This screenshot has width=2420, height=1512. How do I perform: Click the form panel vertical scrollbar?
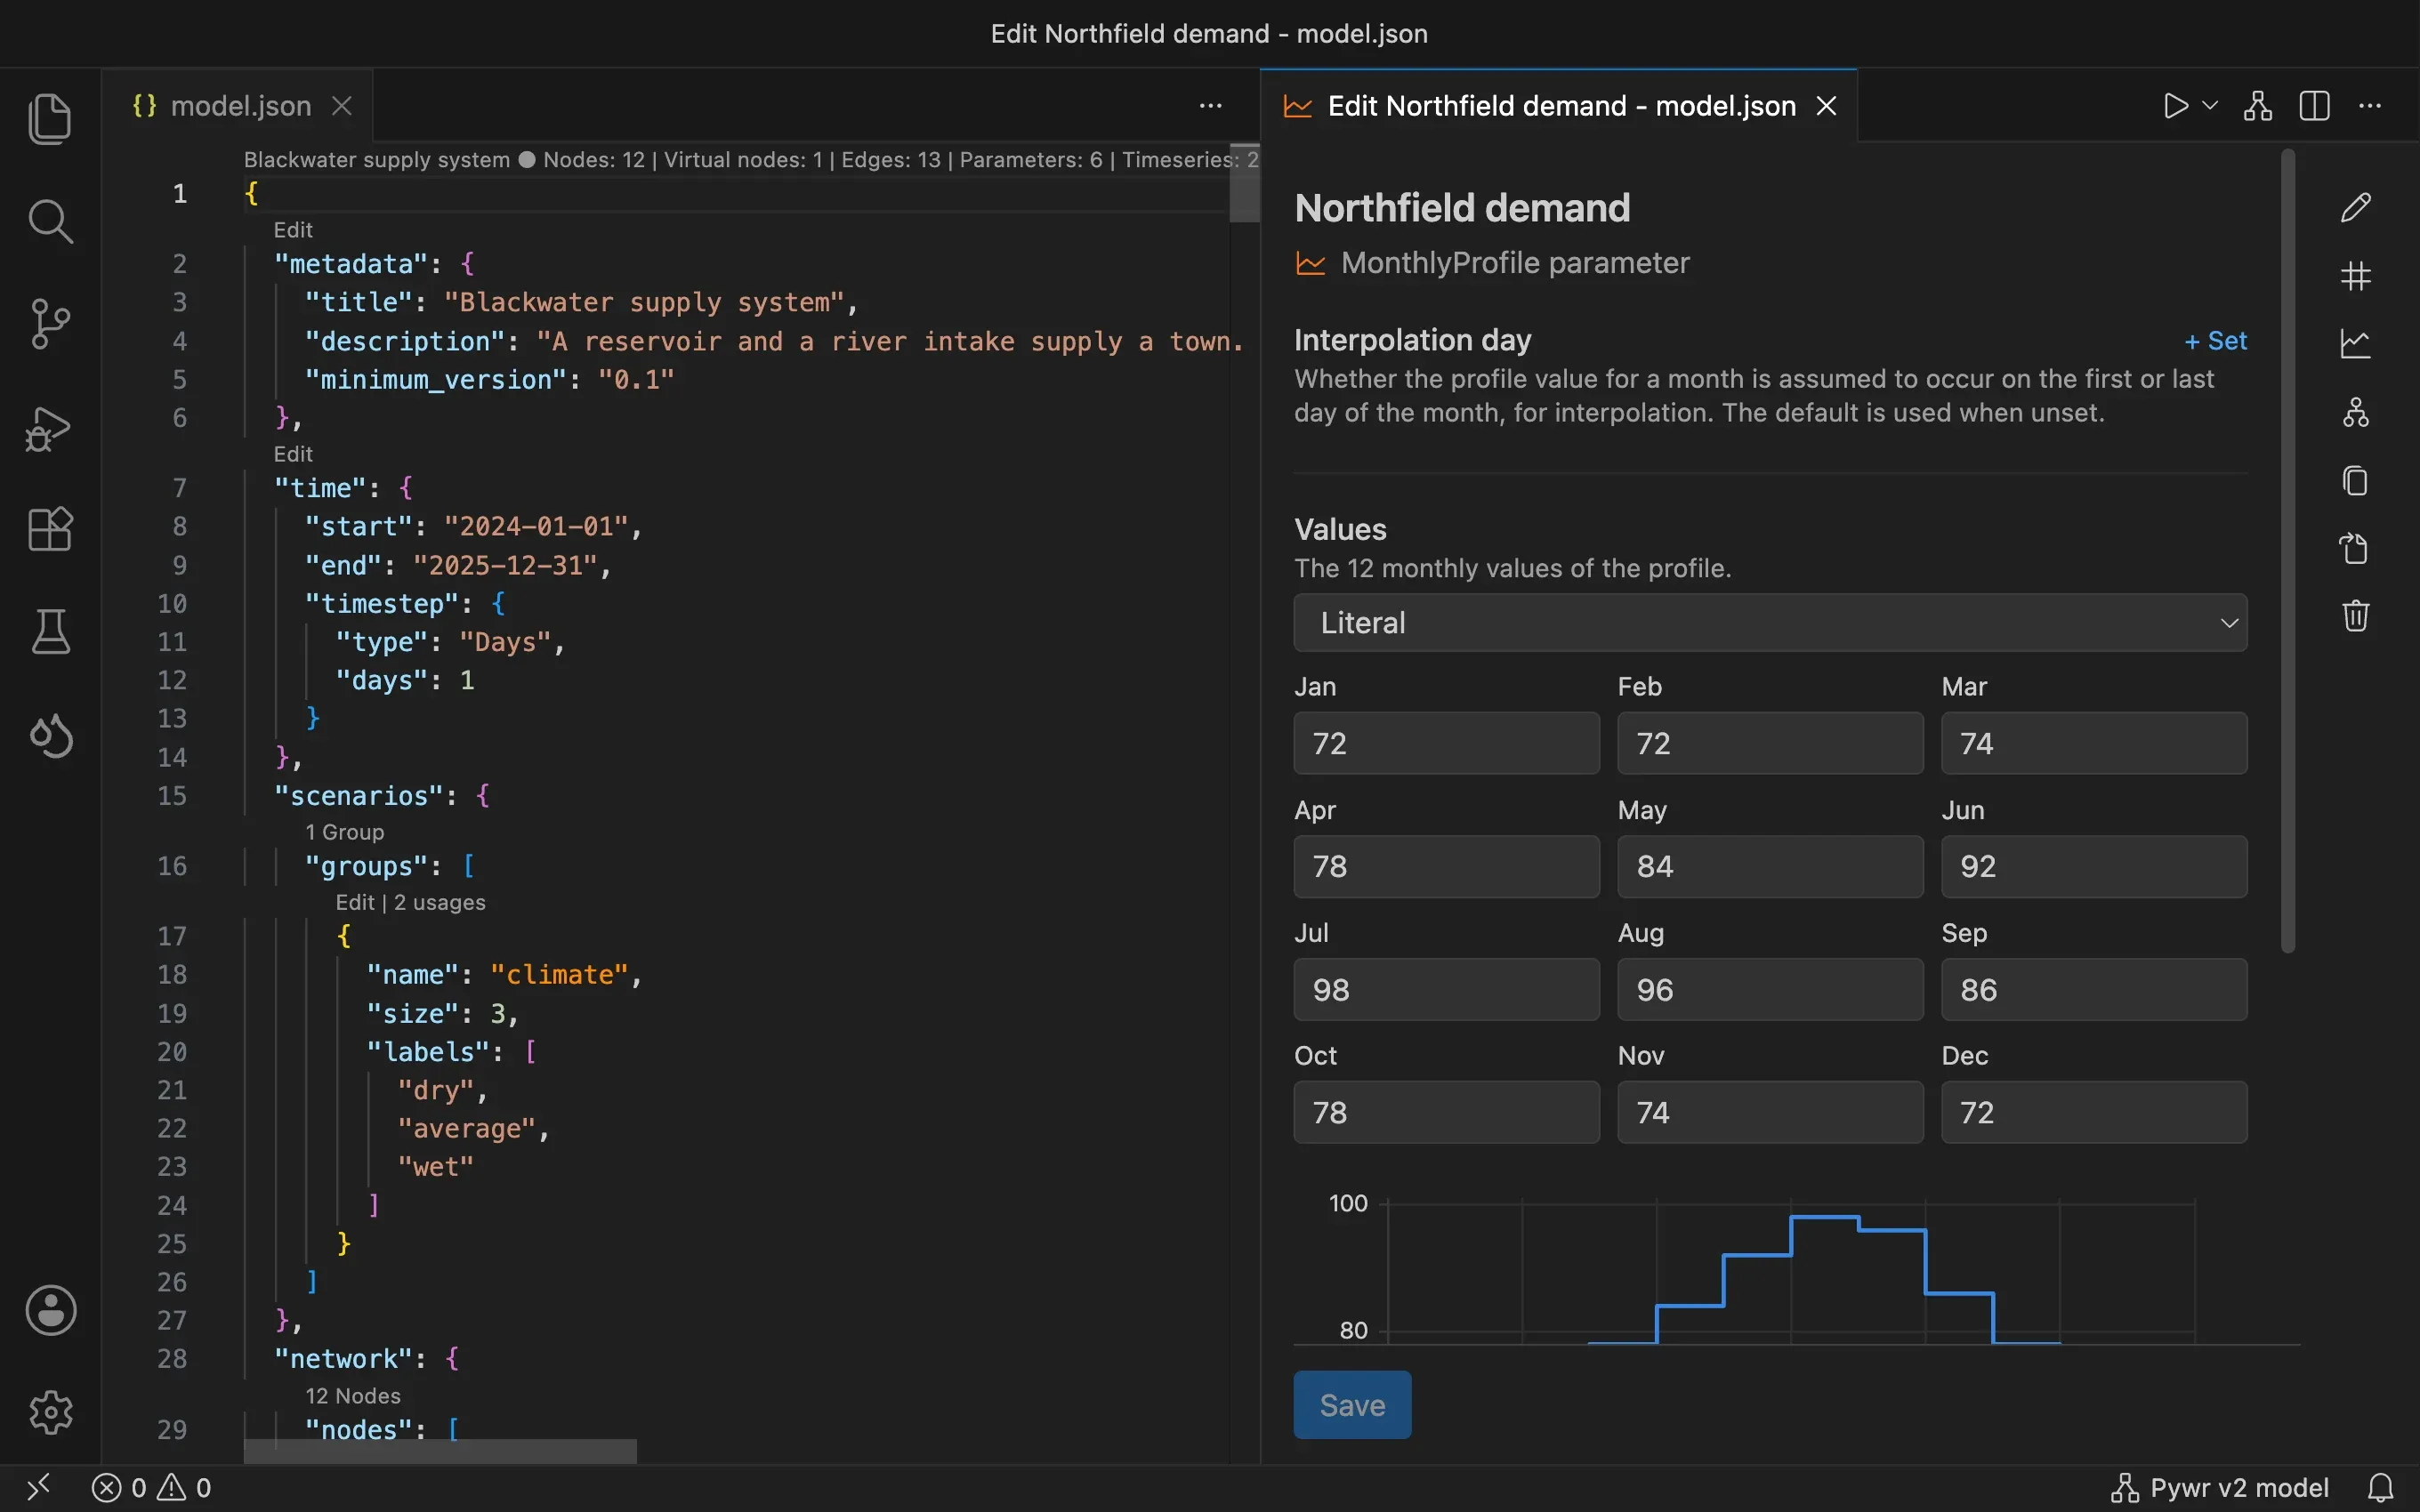tap(2287, 551)
